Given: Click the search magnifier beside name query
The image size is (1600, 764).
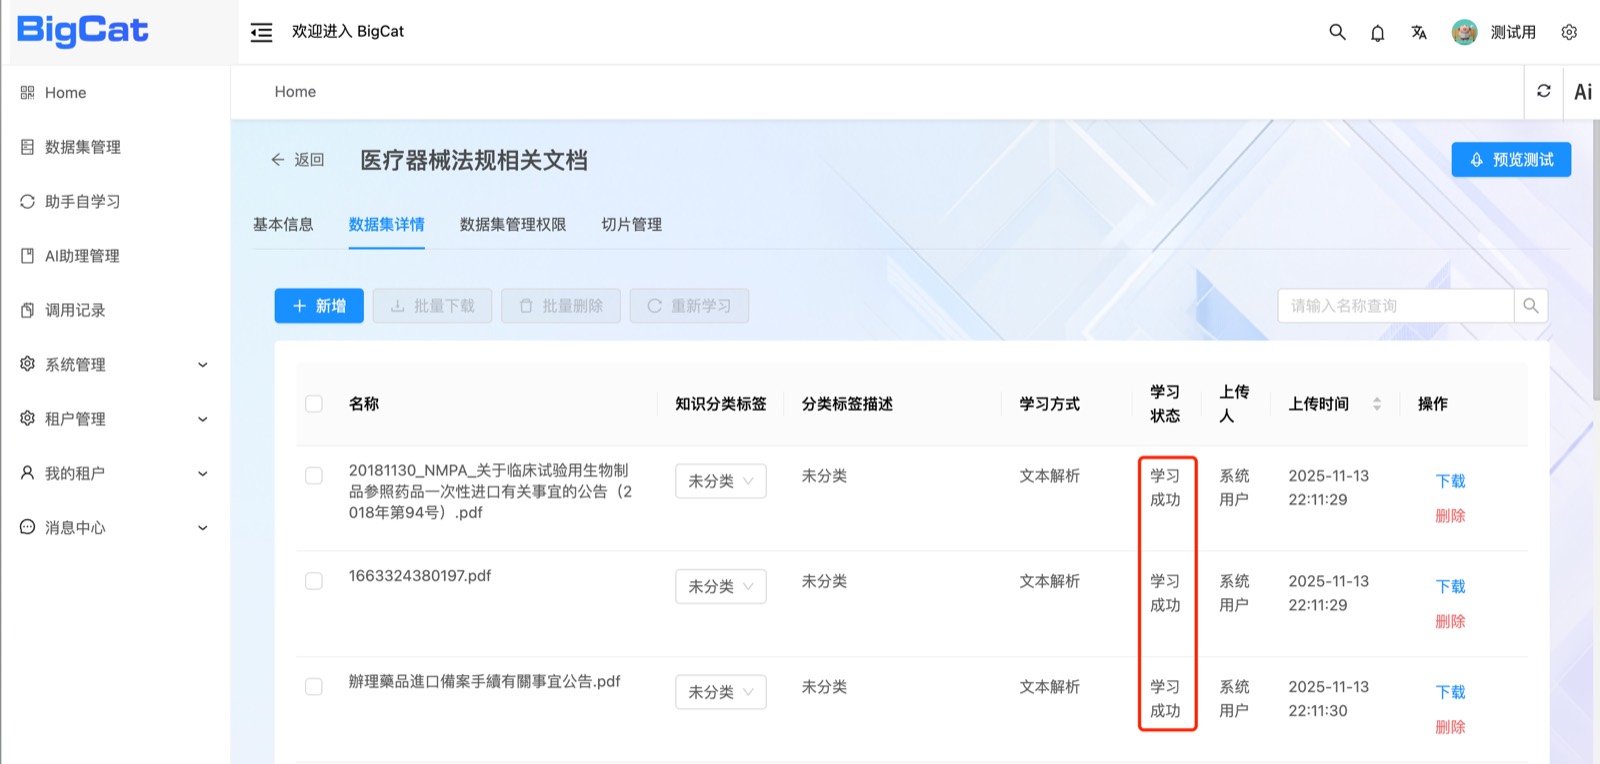Looking at the screenshot, I should [1530, 306].
